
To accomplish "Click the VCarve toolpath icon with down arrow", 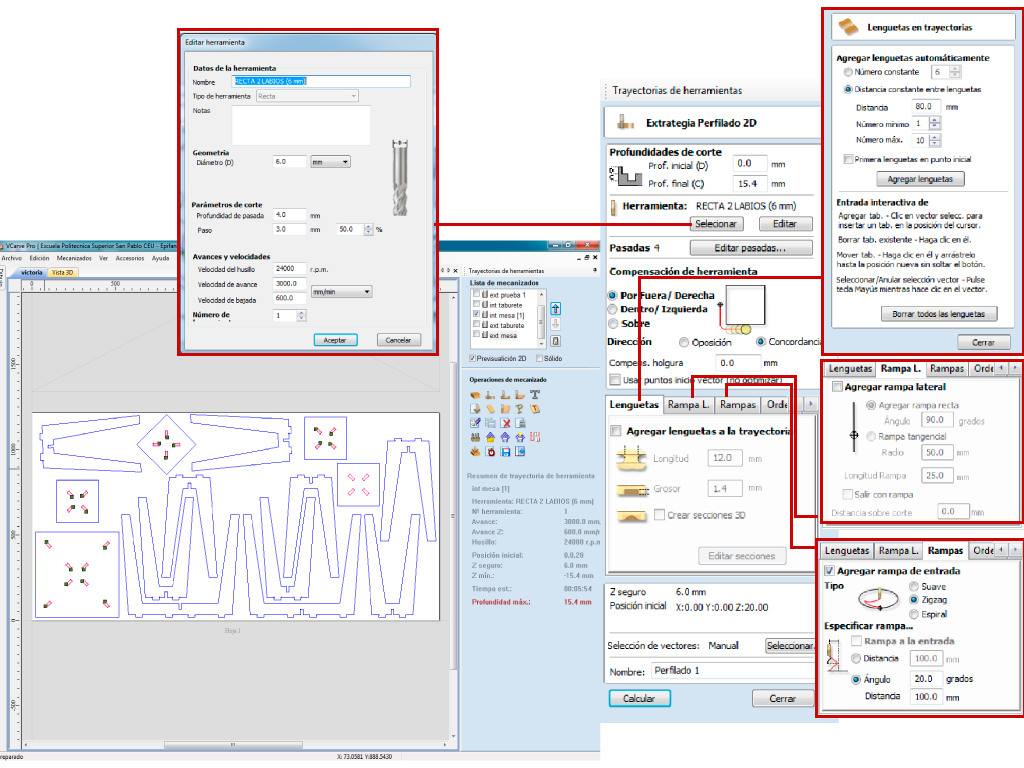I will click(475, 409).
